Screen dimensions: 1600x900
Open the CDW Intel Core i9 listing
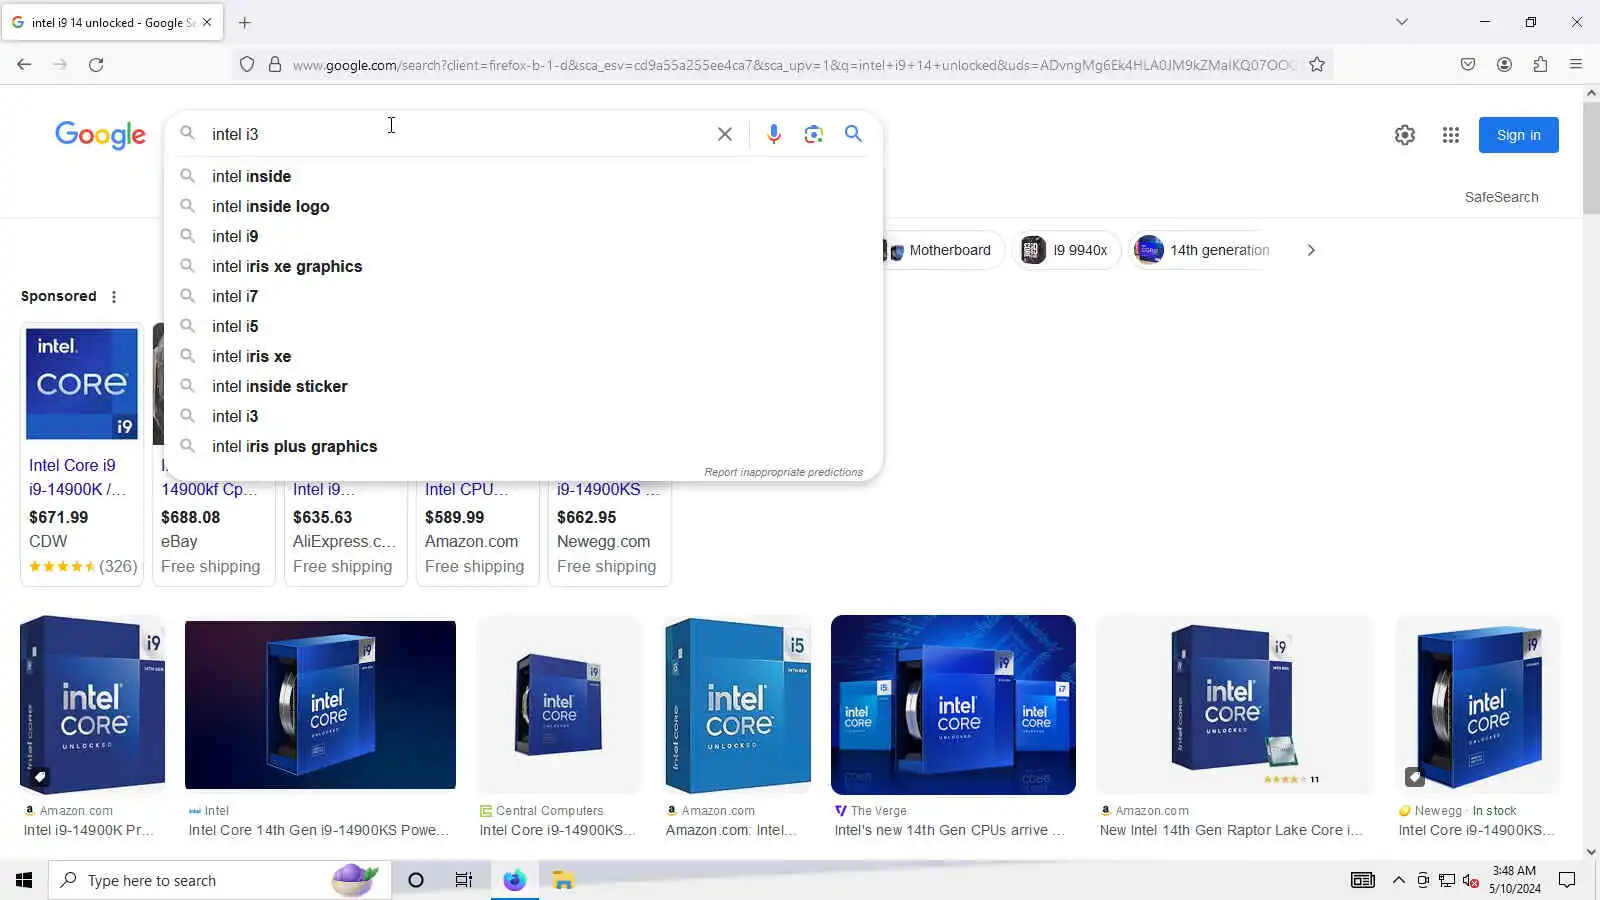coord(82,454)
